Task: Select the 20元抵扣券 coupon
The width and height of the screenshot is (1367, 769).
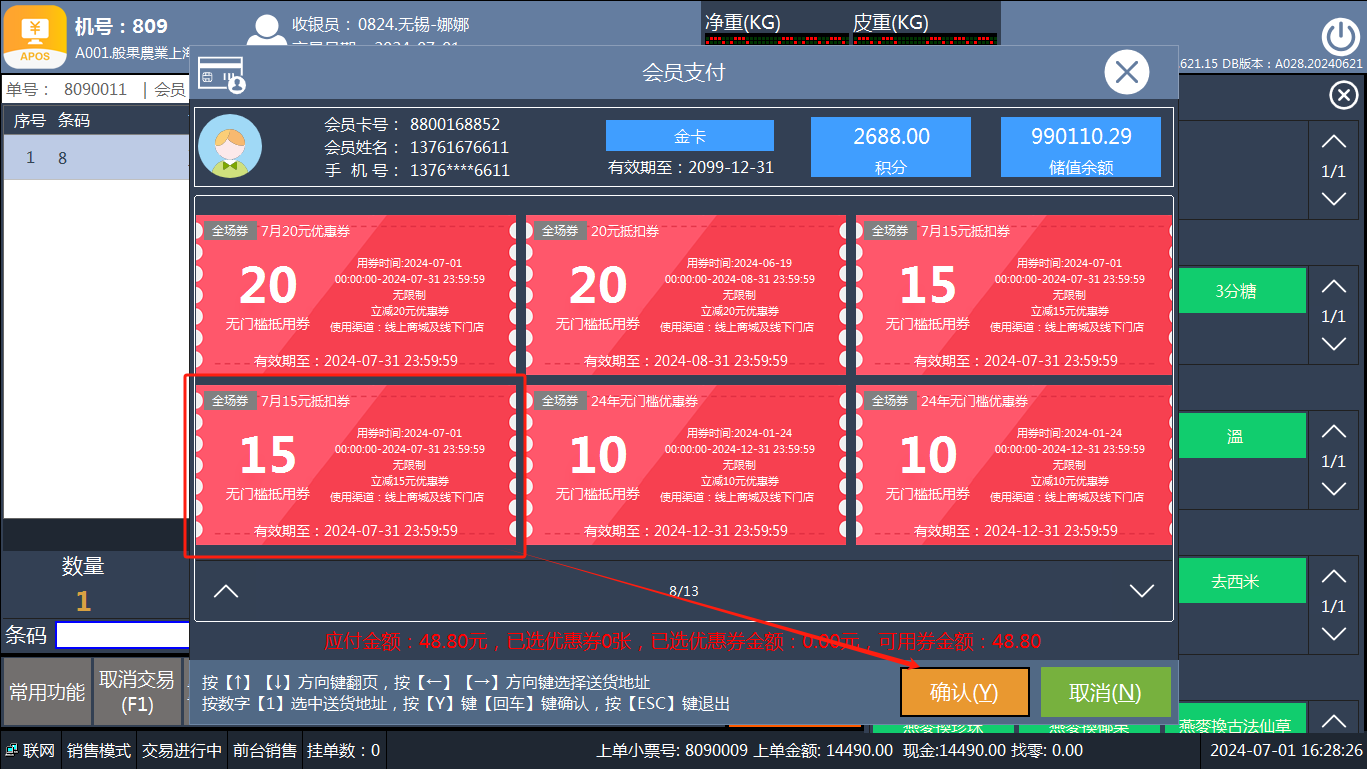Action: pyautogui.click(x=685, y=295)
